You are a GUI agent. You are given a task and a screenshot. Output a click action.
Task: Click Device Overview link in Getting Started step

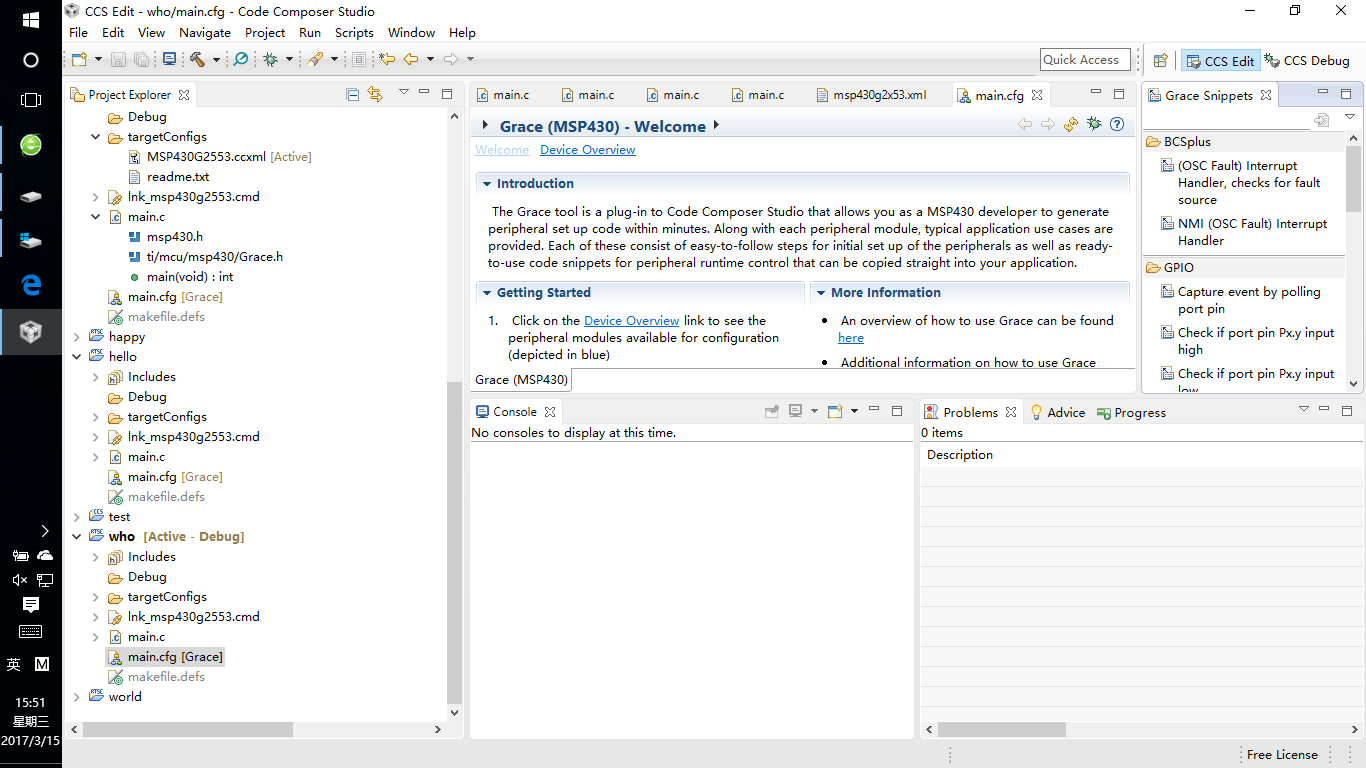632,321
